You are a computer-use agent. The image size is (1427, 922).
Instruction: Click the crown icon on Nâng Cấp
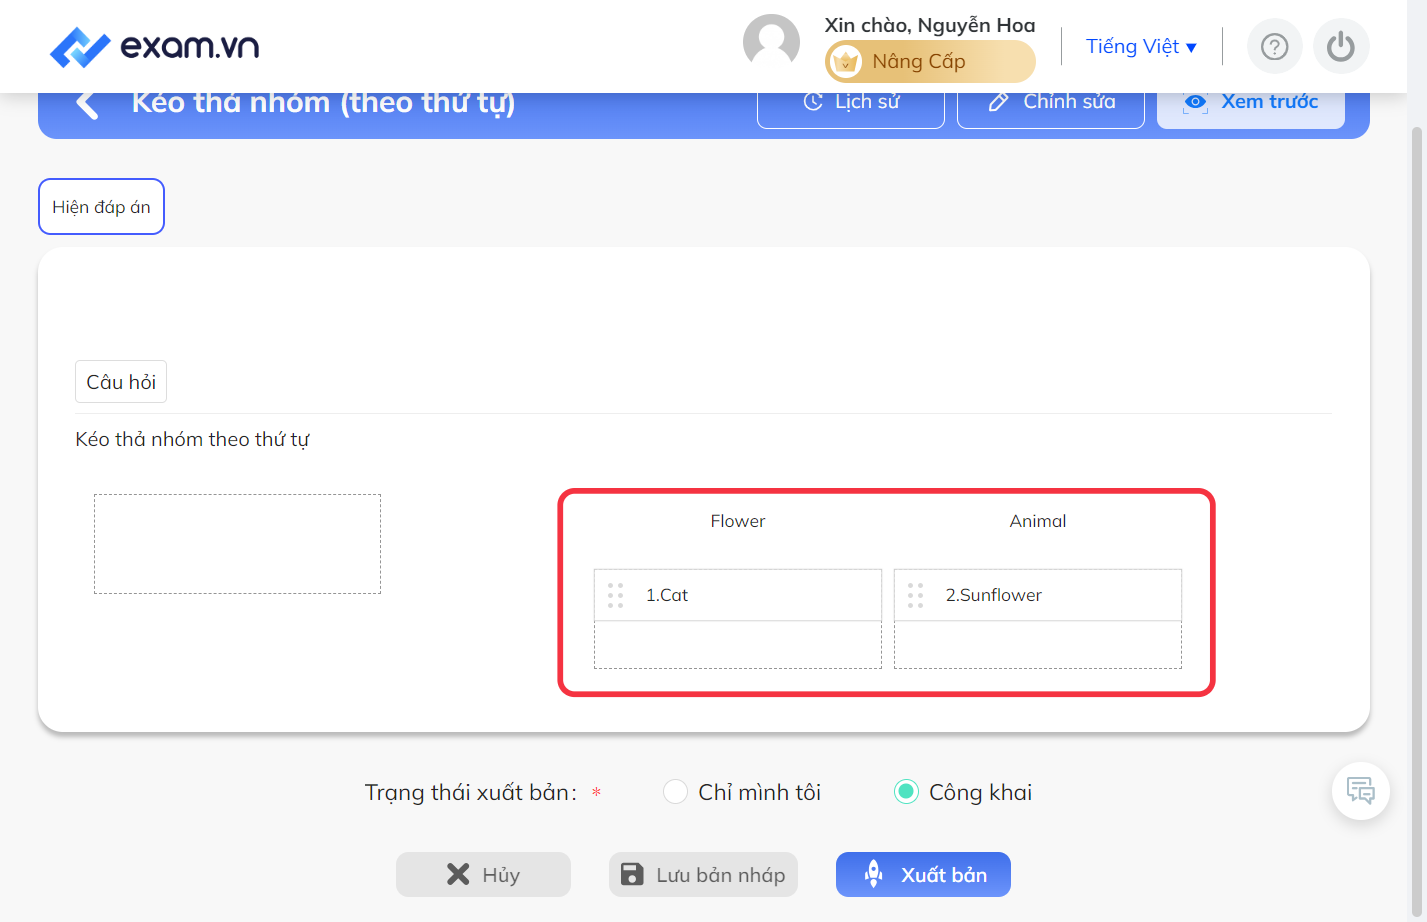(846, 62)
